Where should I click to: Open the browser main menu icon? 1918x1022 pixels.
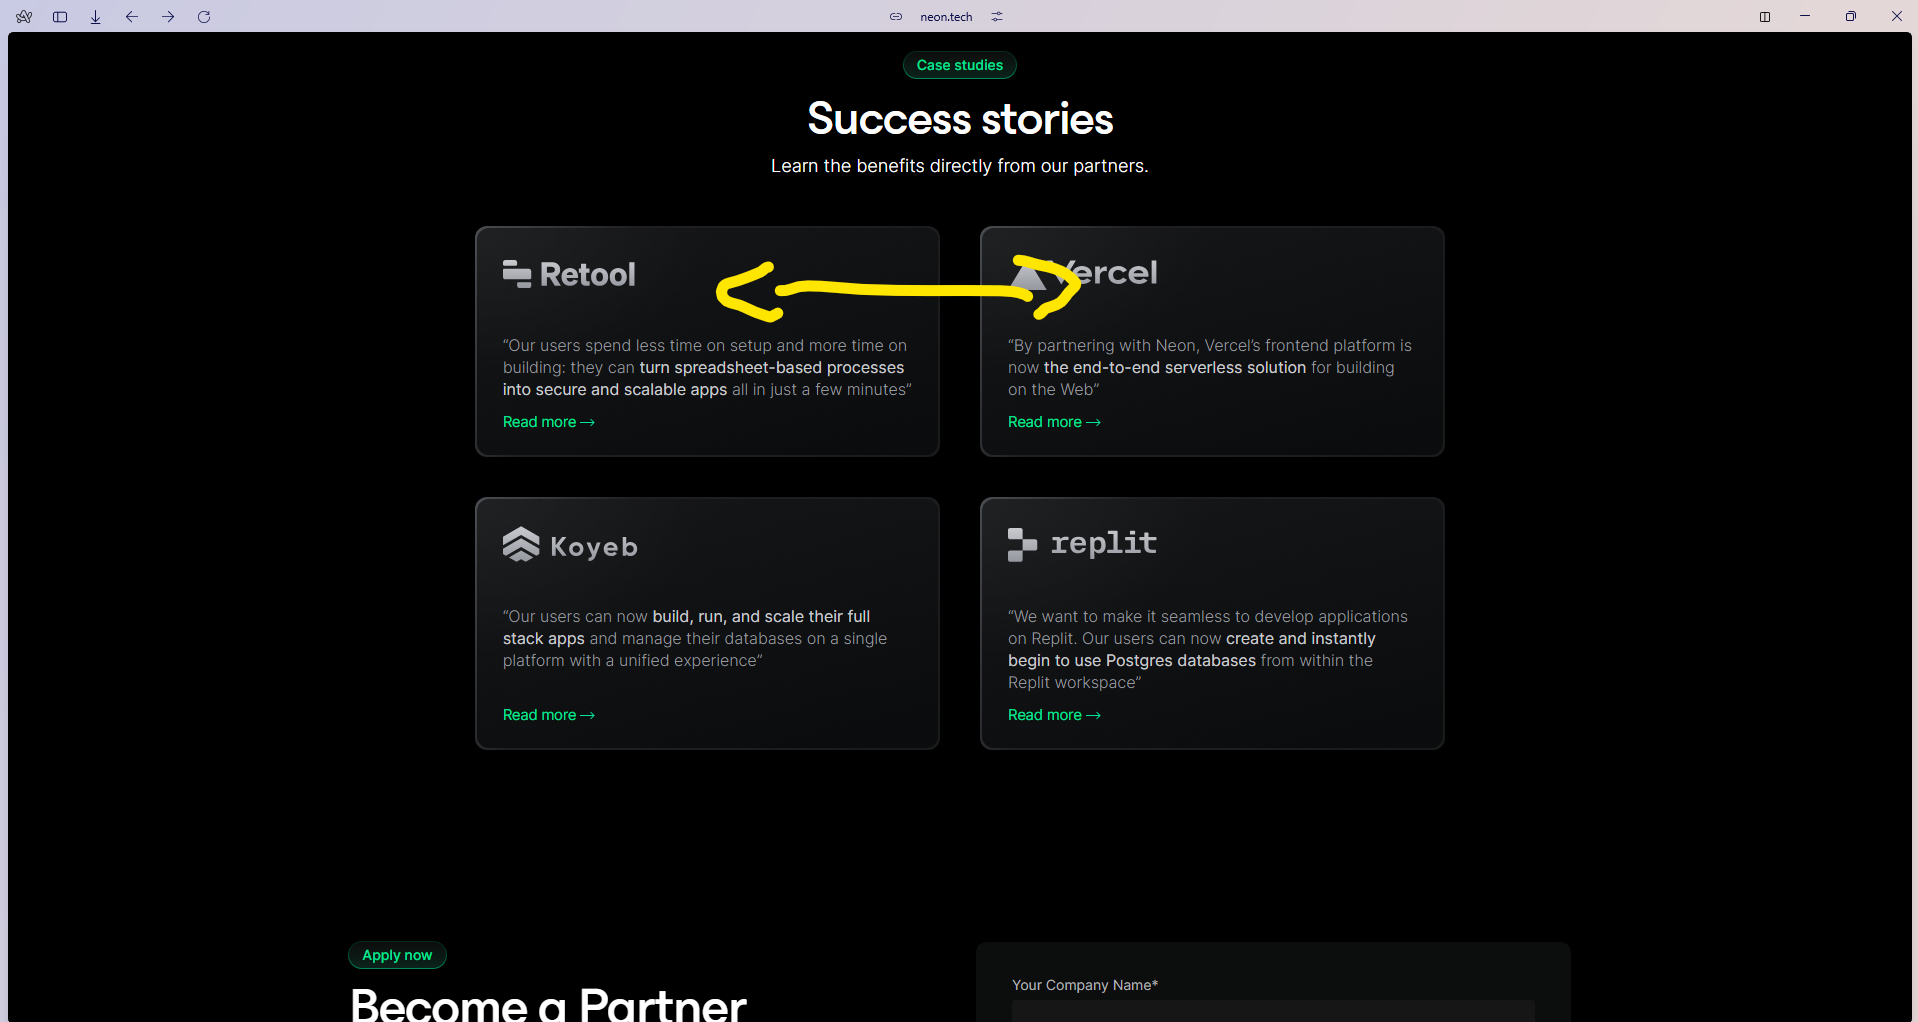pyautogui.click(x=24, y=17)
